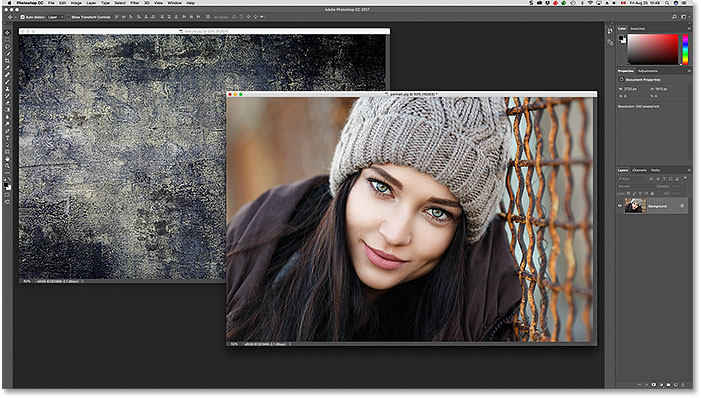
Task: Select the Blur tool
Action: 7,116
